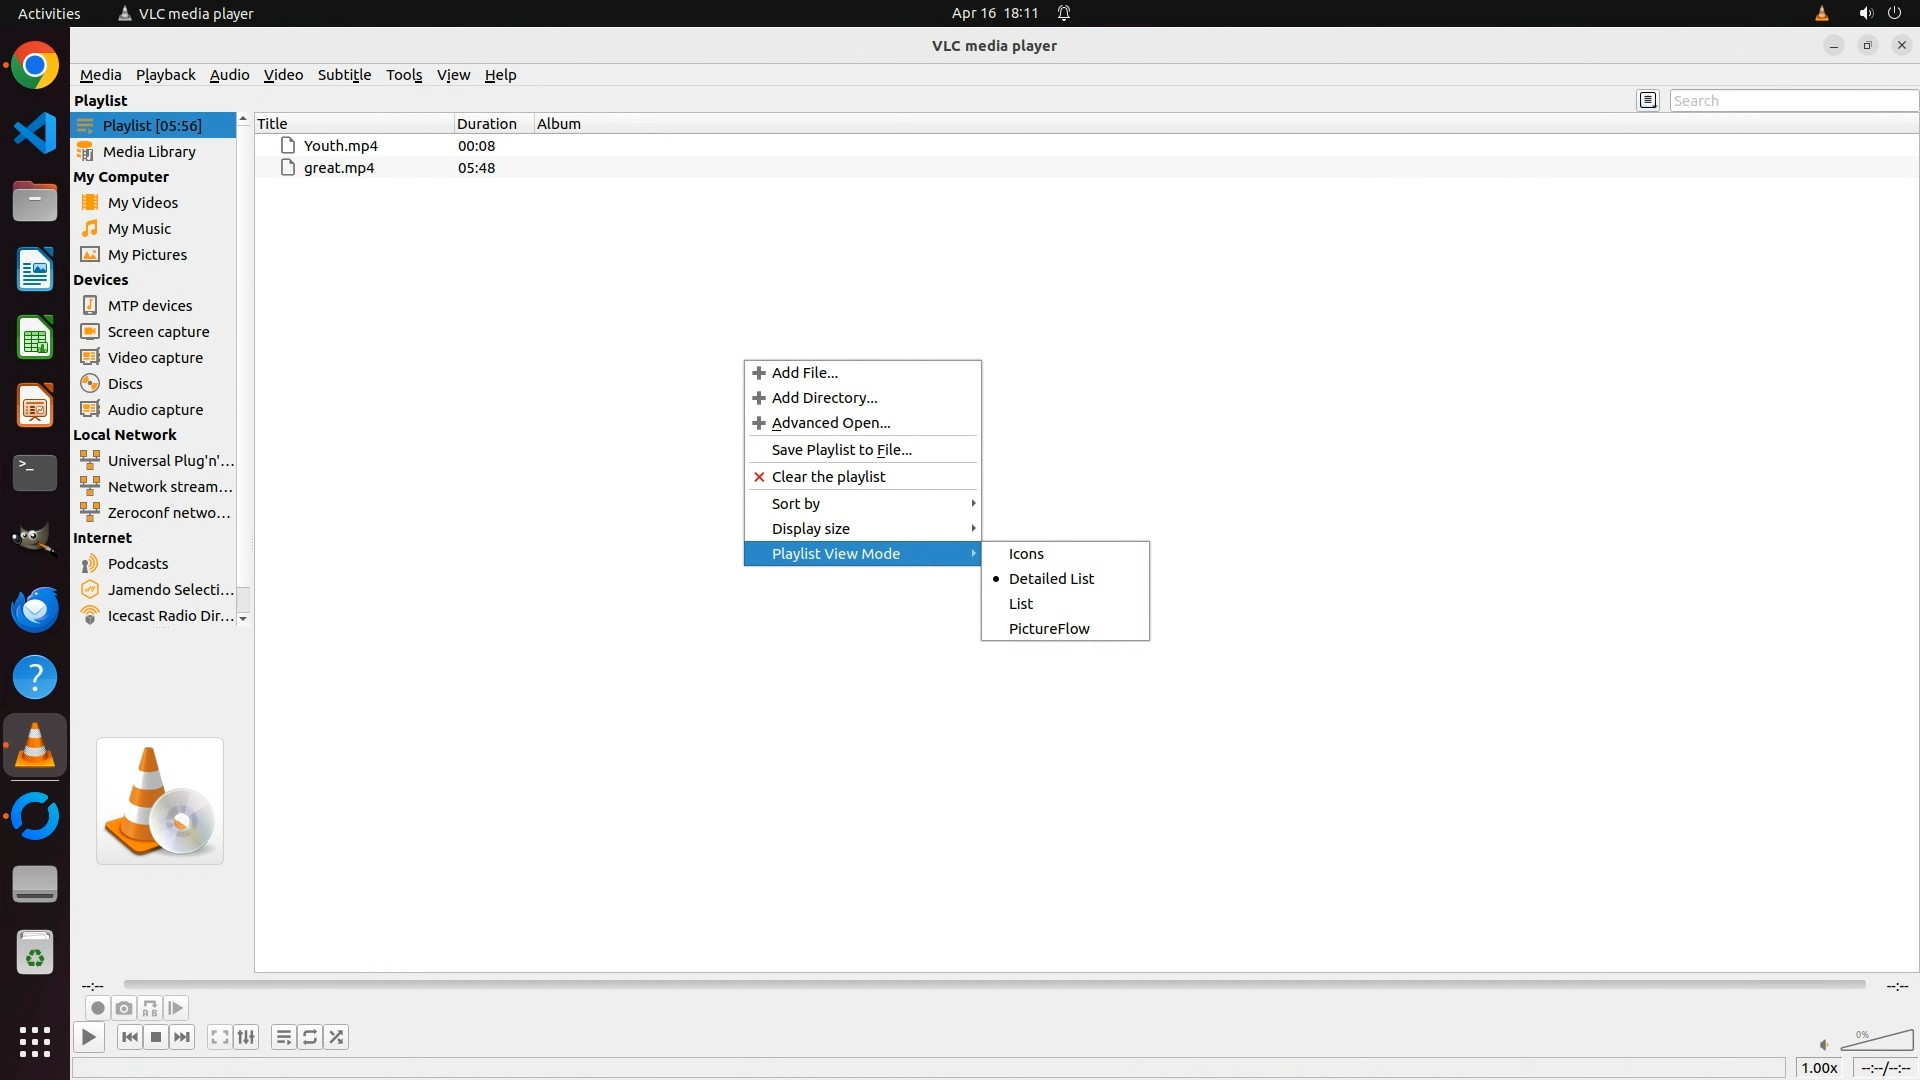The width and height of the screenshot is (1920, 1080).
Task: Click playlist view toggle icon beside Search
Action: (1648, 100)
